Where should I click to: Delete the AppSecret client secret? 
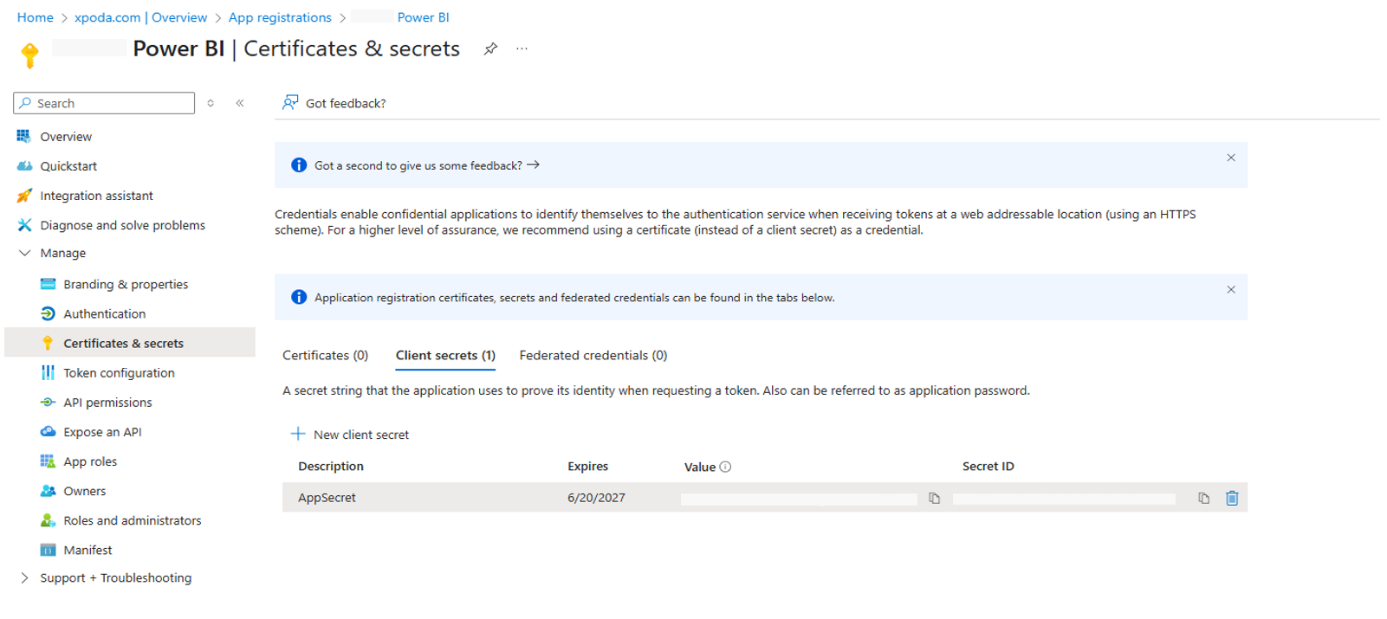[1232, 498]
